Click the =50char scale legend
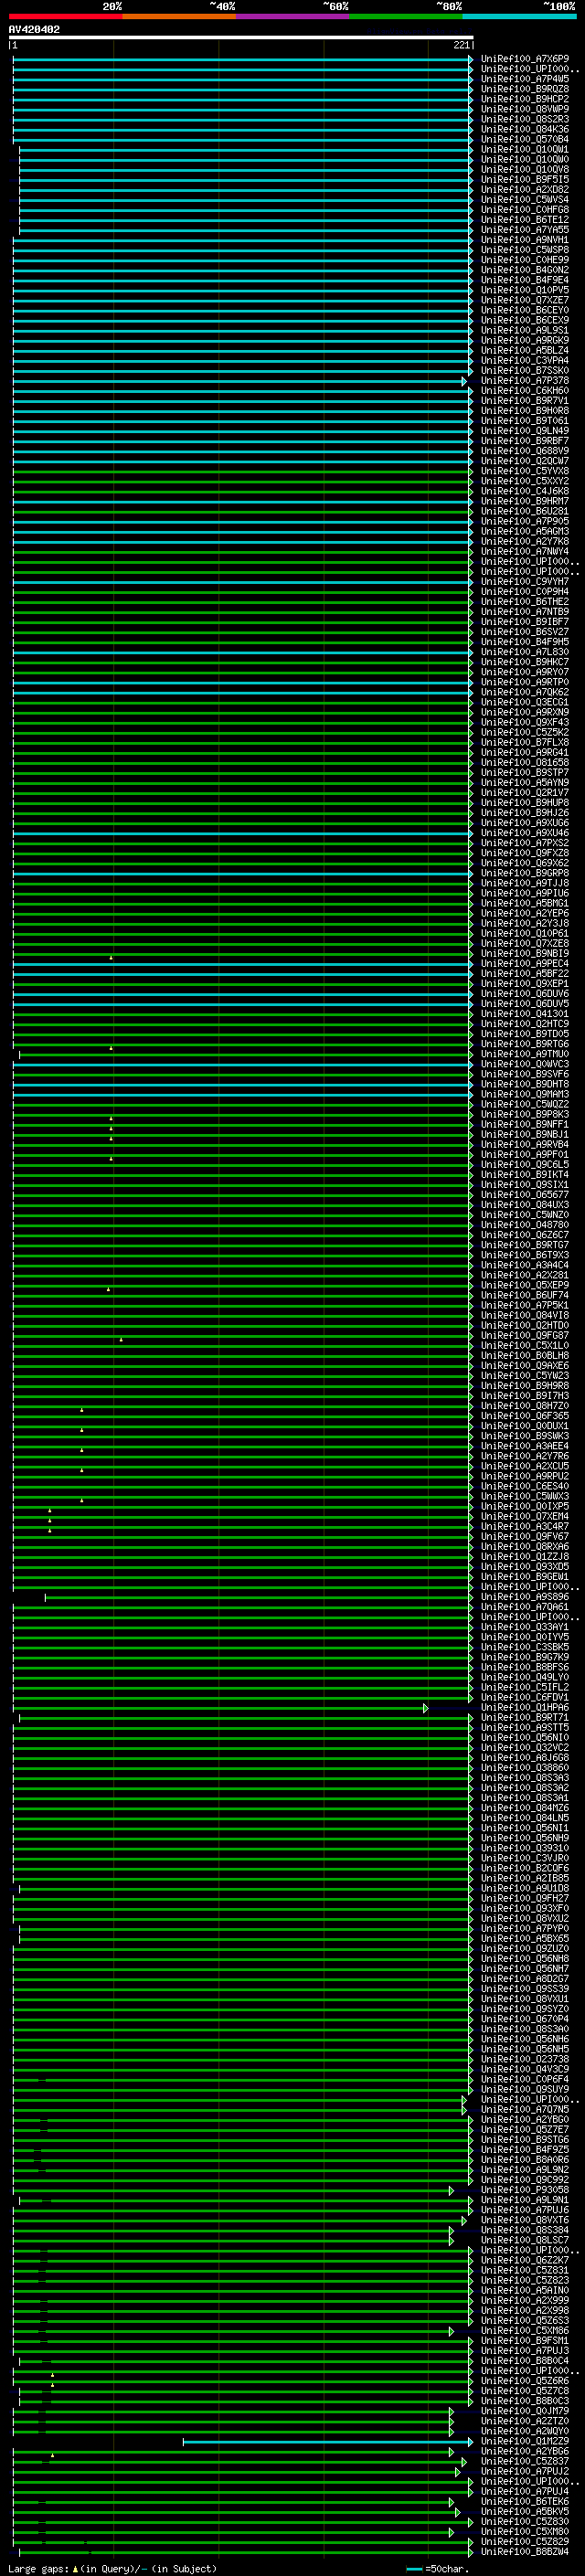This screenshot has height=2576, width=585. pos(438,2568)
